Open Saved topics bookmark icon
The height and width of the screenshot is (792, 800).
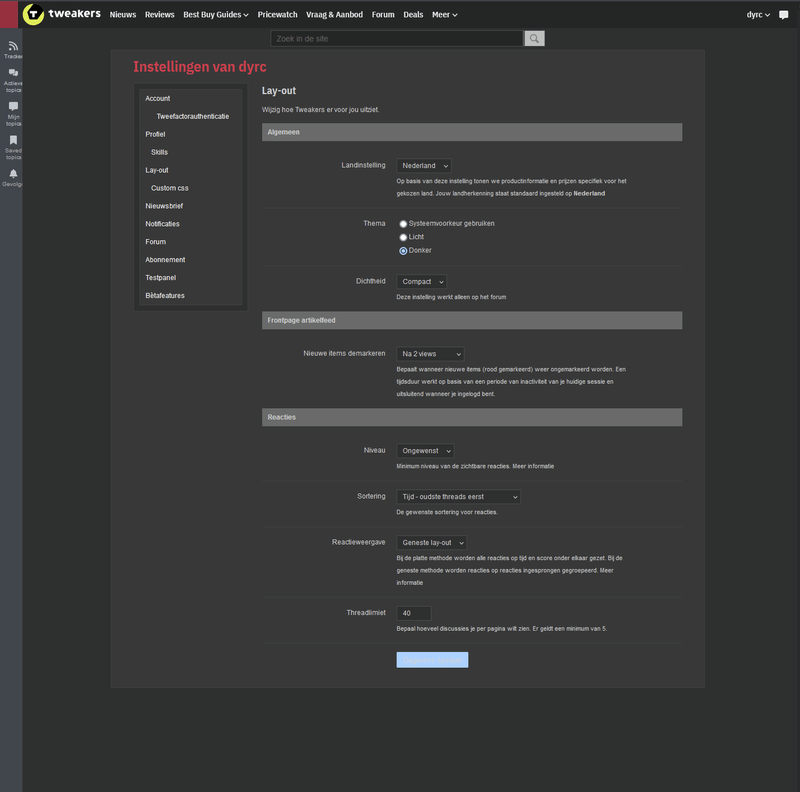[x=13, y=140]
